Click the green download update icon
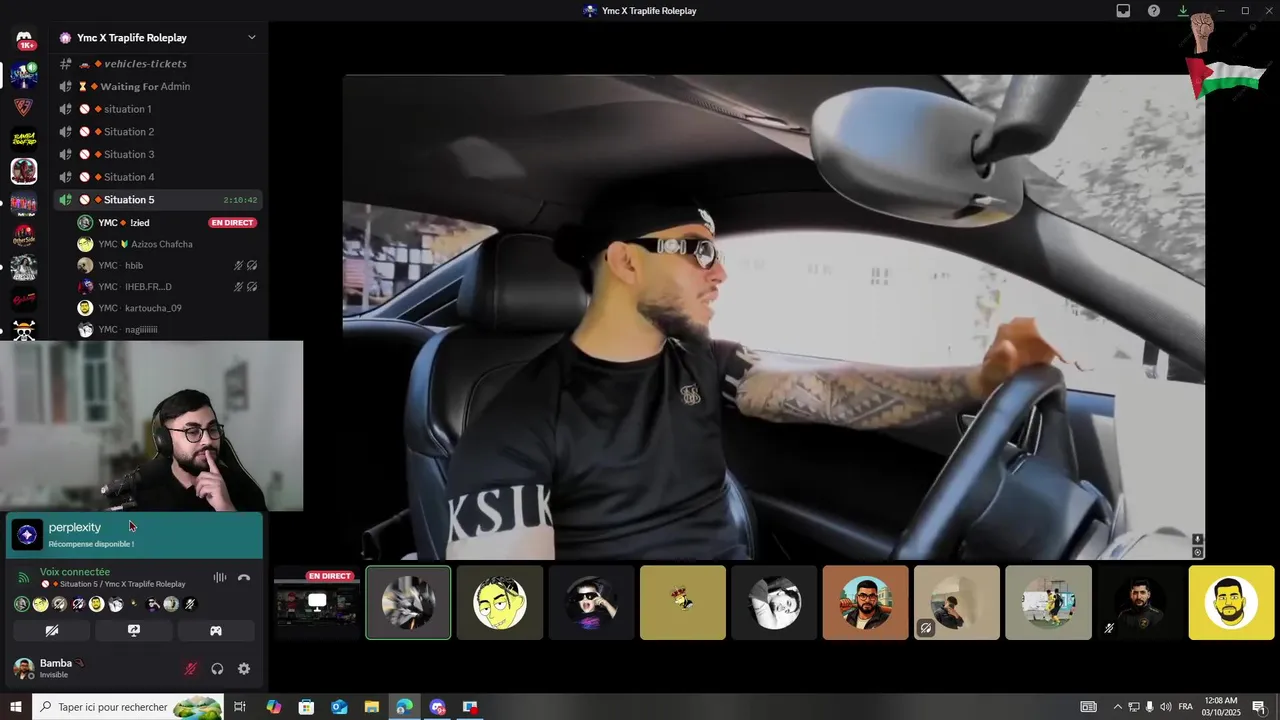The width and height of the screenshot is (1280, 720). pyautogui.click(x=1183, y=11)
